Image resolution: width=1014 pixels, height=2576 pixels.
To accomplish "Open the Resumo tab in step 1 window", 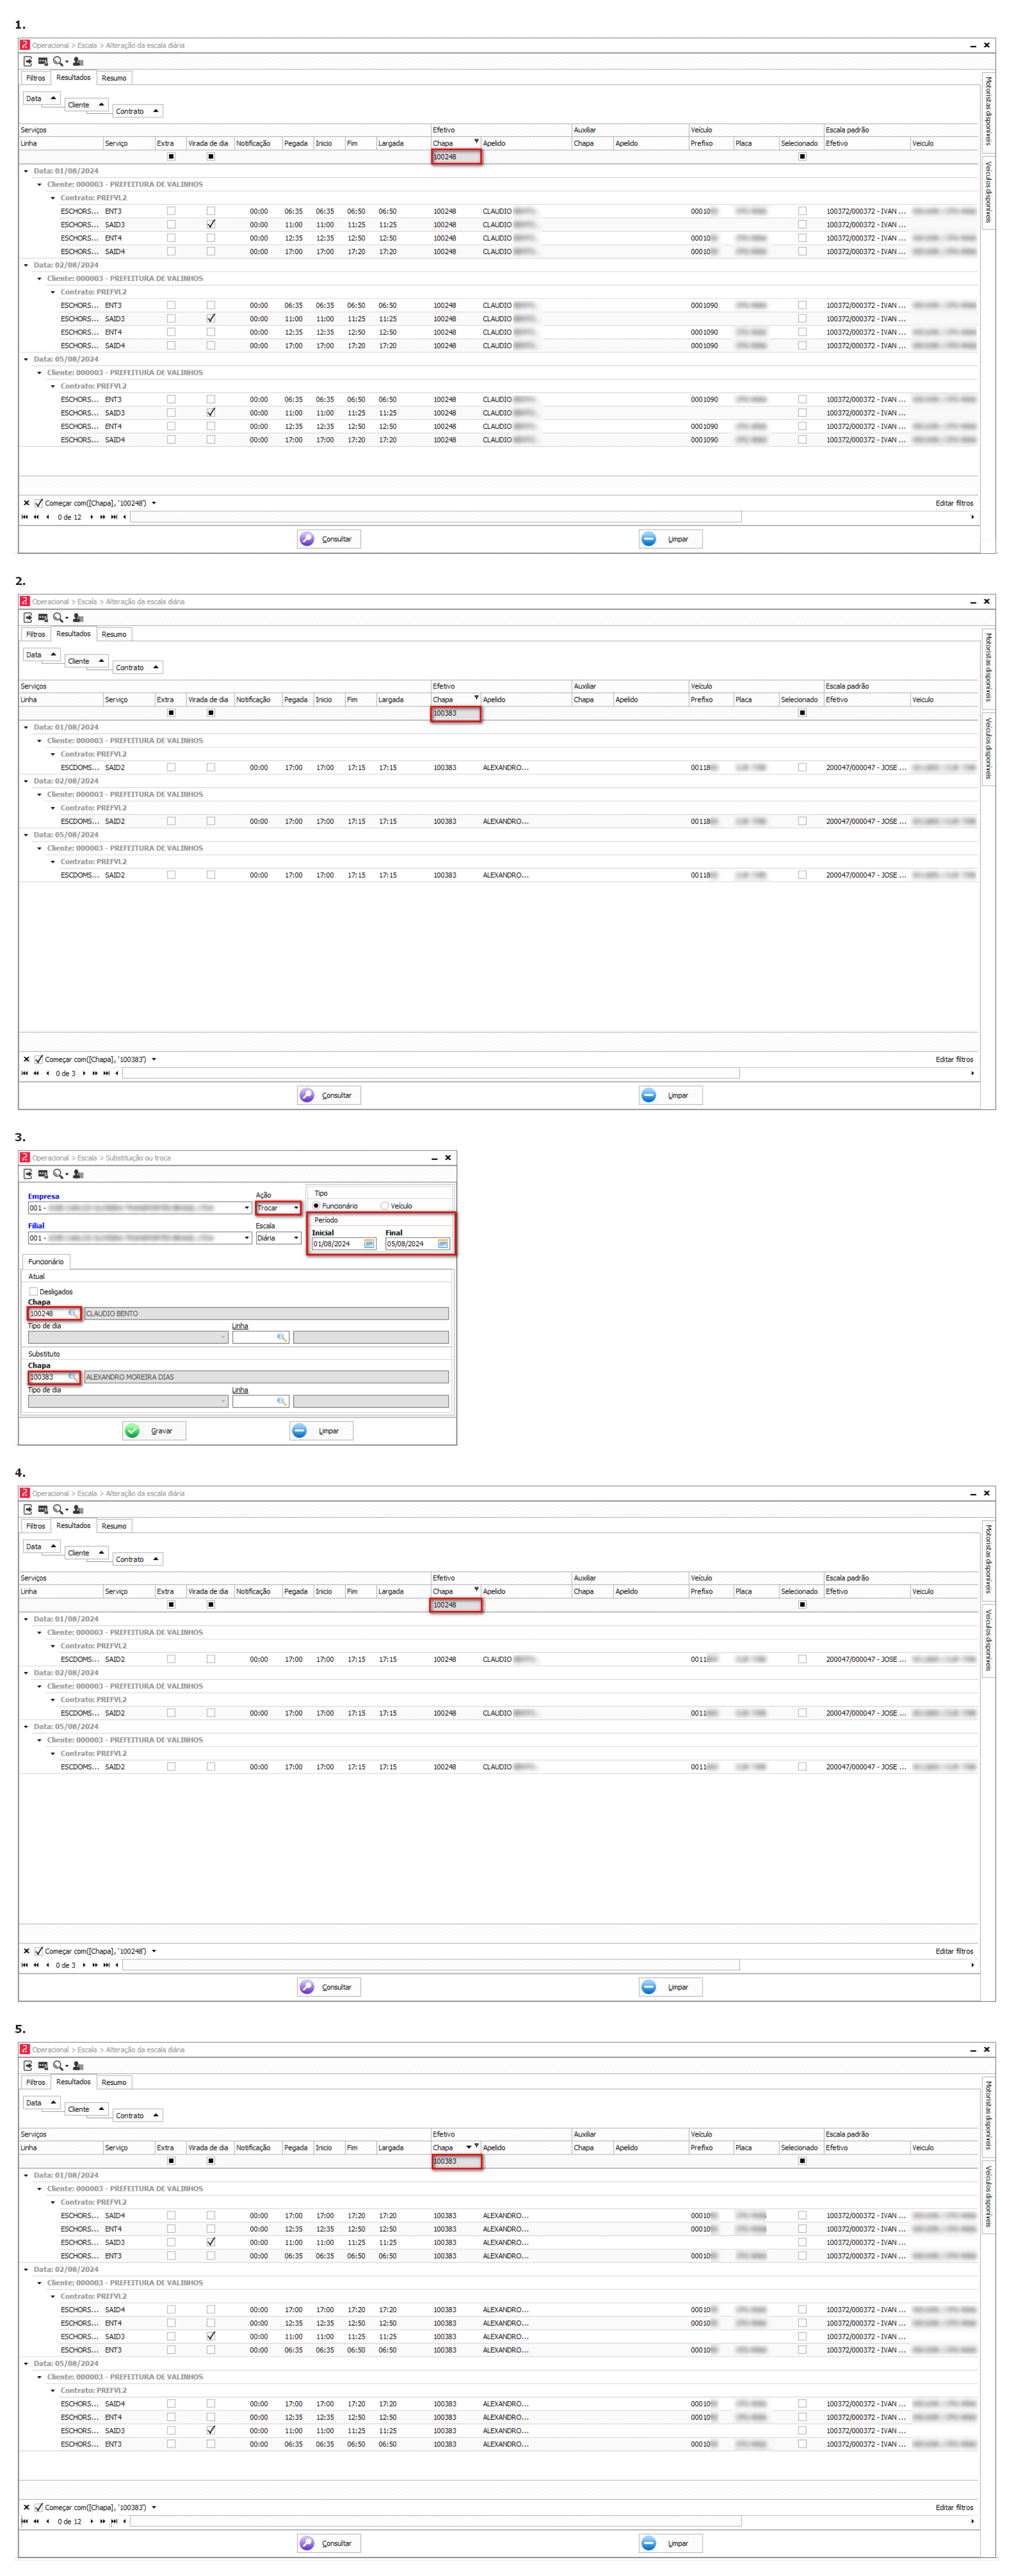I will [114, 78].
